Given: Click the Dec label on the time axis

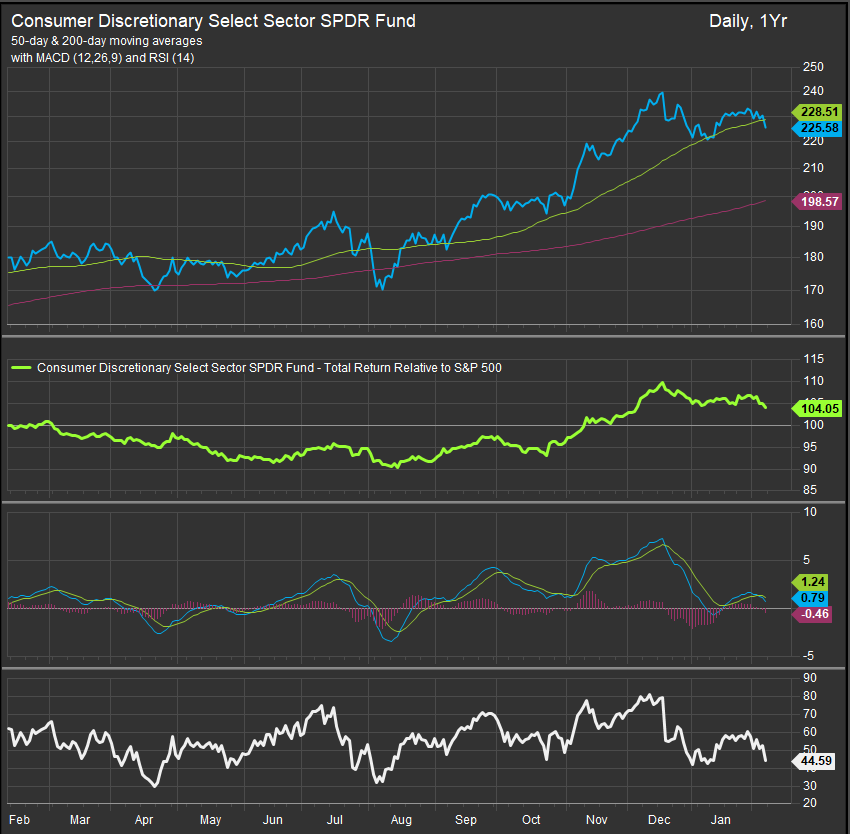Looking at the screenshot, I should (659, 820).
